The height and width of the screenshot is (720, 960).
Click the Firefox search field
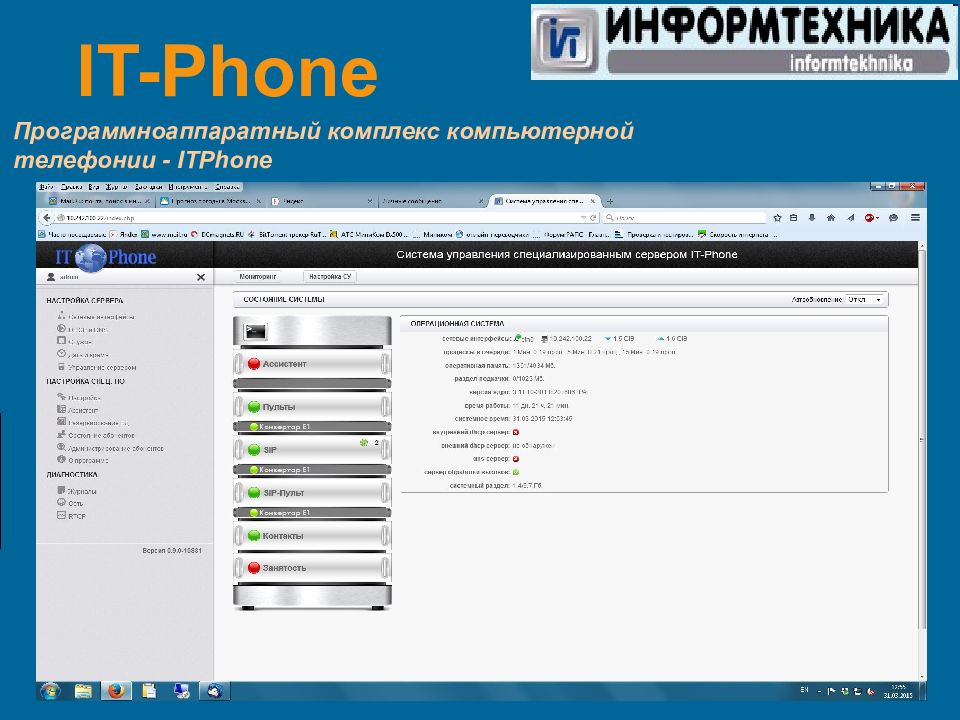[684, 217]
